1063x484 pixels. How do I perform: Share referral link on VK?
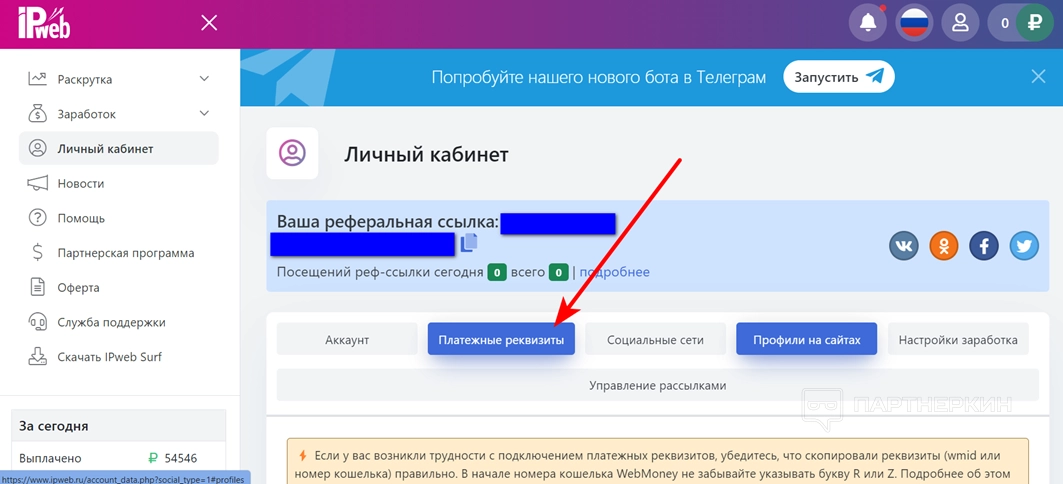pos(904,245)
